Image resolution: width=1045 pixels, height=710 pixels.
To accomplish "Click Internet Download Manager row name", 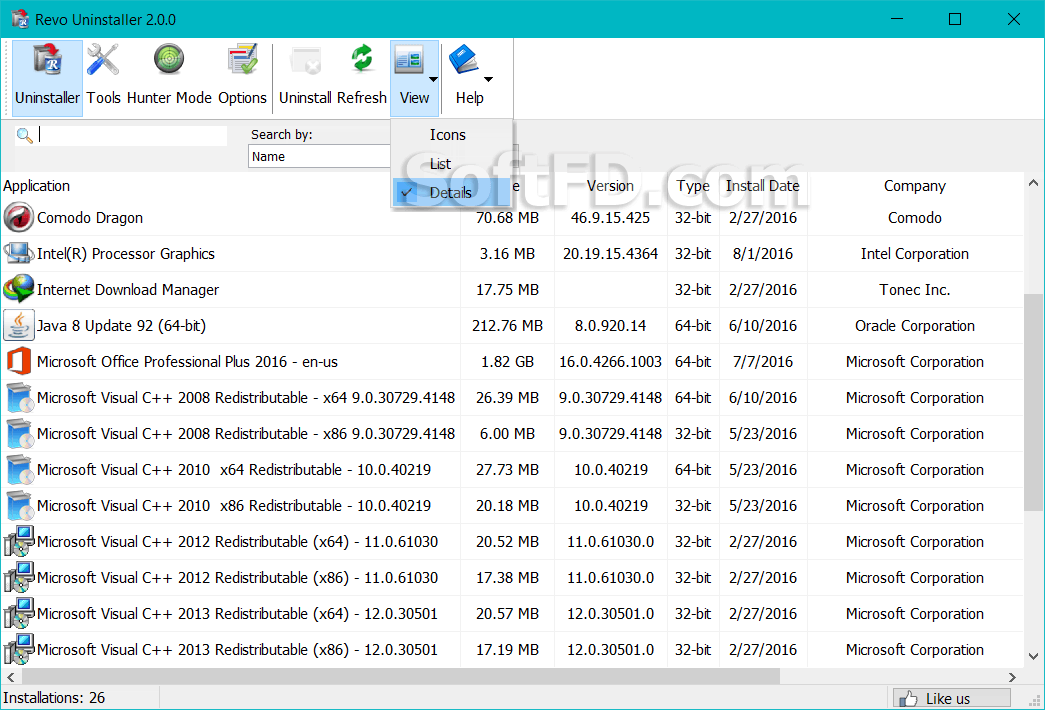I will [x=128, y=290].
